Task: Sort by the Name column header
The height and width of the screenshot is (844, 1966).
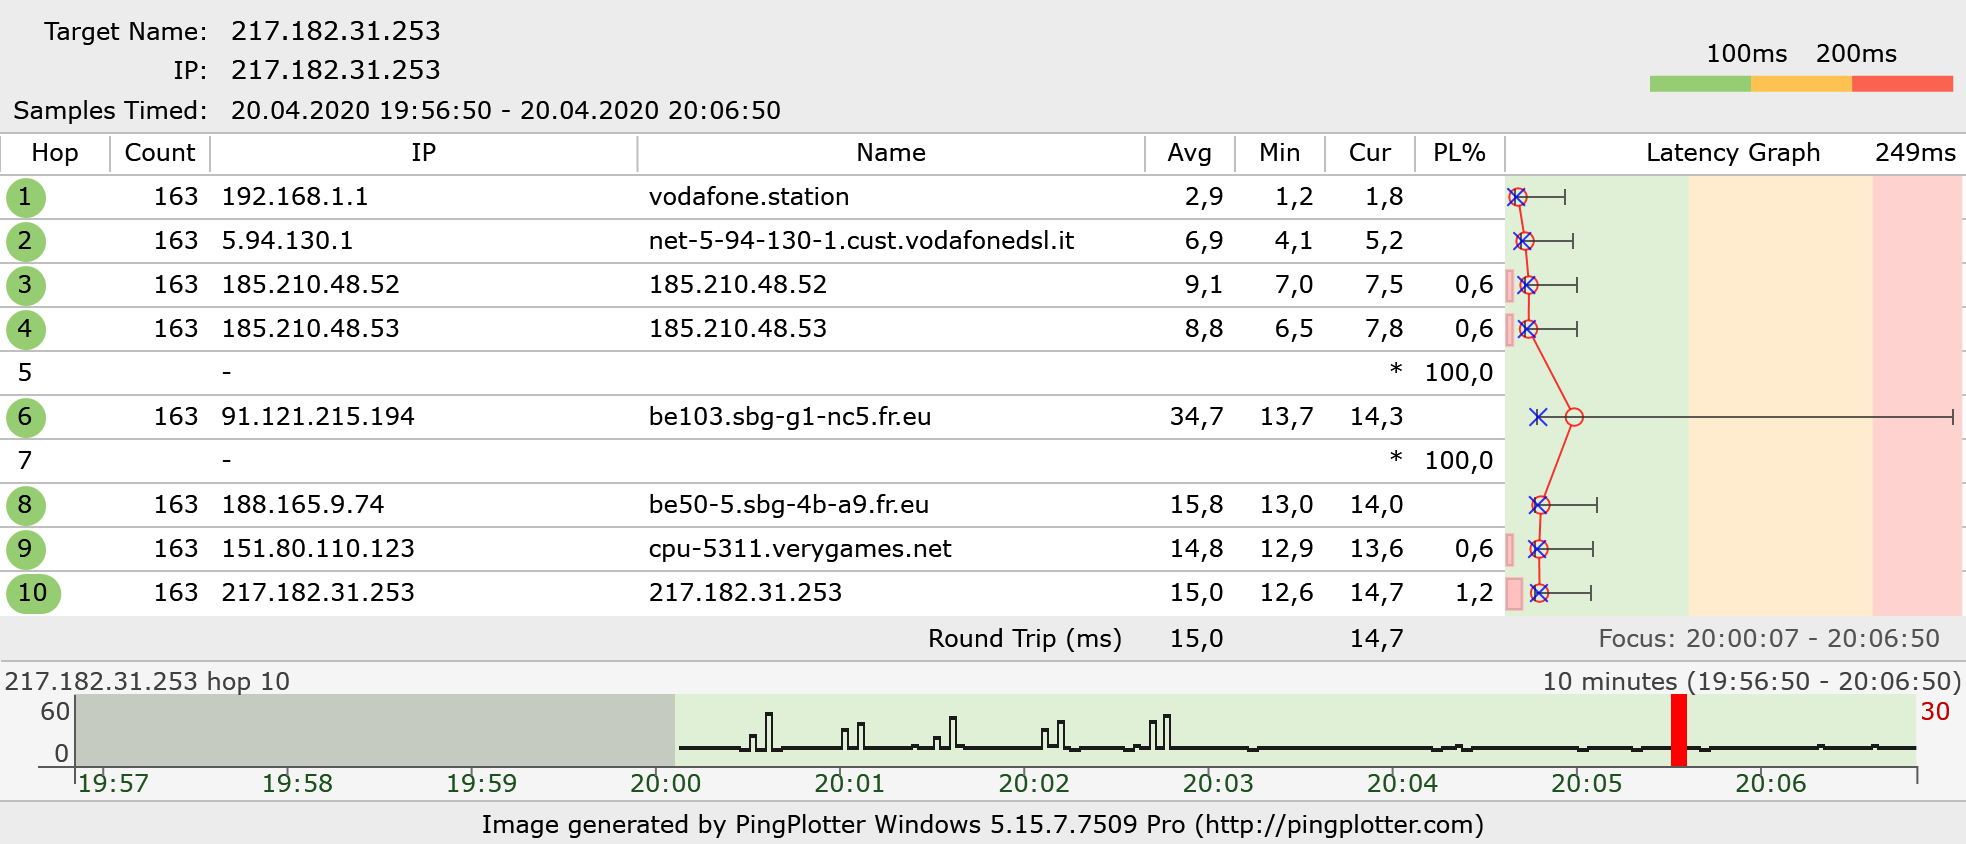Action: click(890, 153)
